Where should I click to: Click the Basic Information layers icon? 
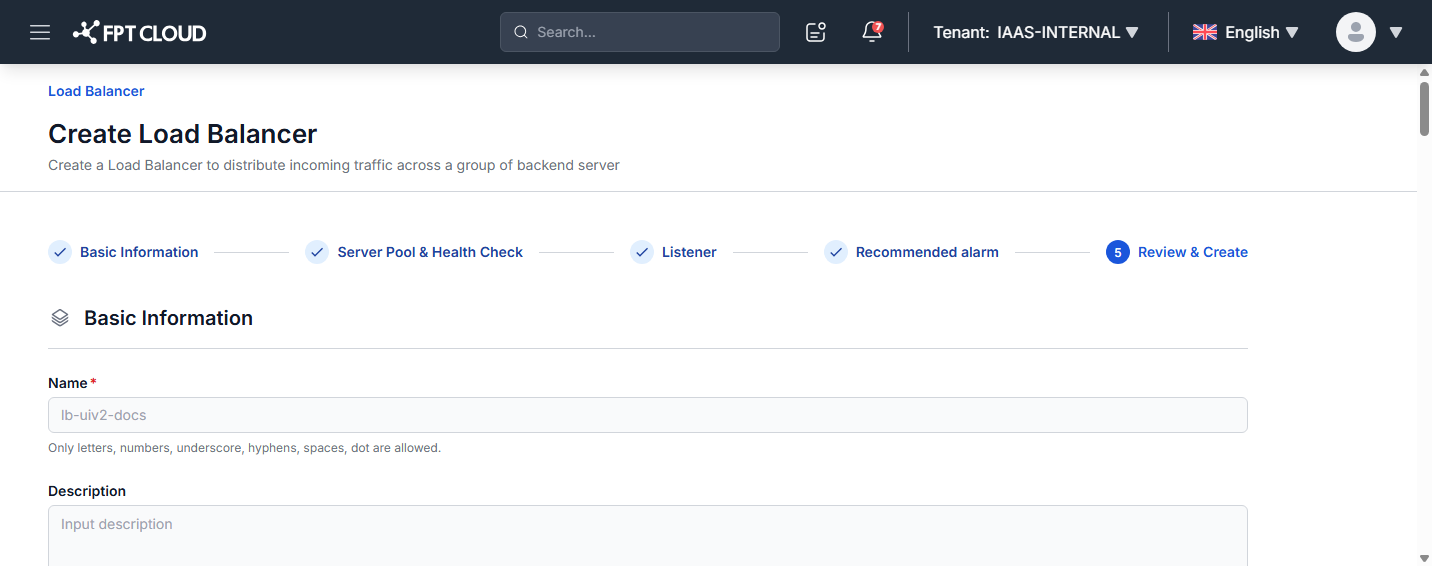pos(60,318)
